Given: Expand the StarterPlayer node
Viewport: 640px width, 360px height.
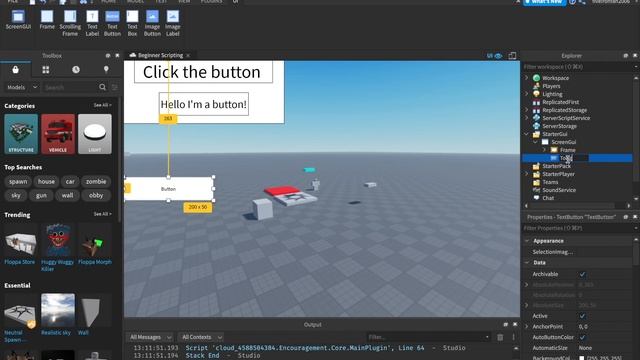Looking at the screenshot, I should pos(527,174).
